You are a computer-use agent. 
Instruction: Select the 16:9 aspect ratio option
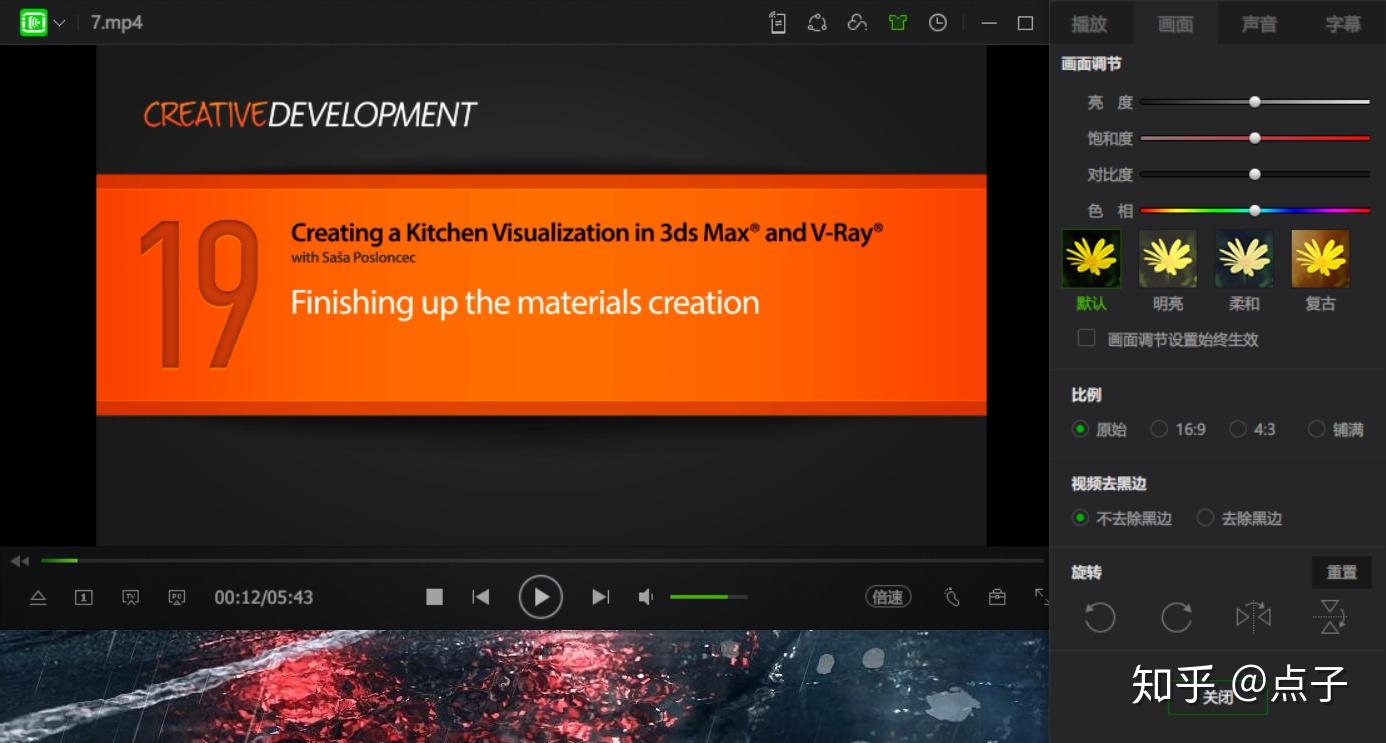click(x=1159, y=429)
